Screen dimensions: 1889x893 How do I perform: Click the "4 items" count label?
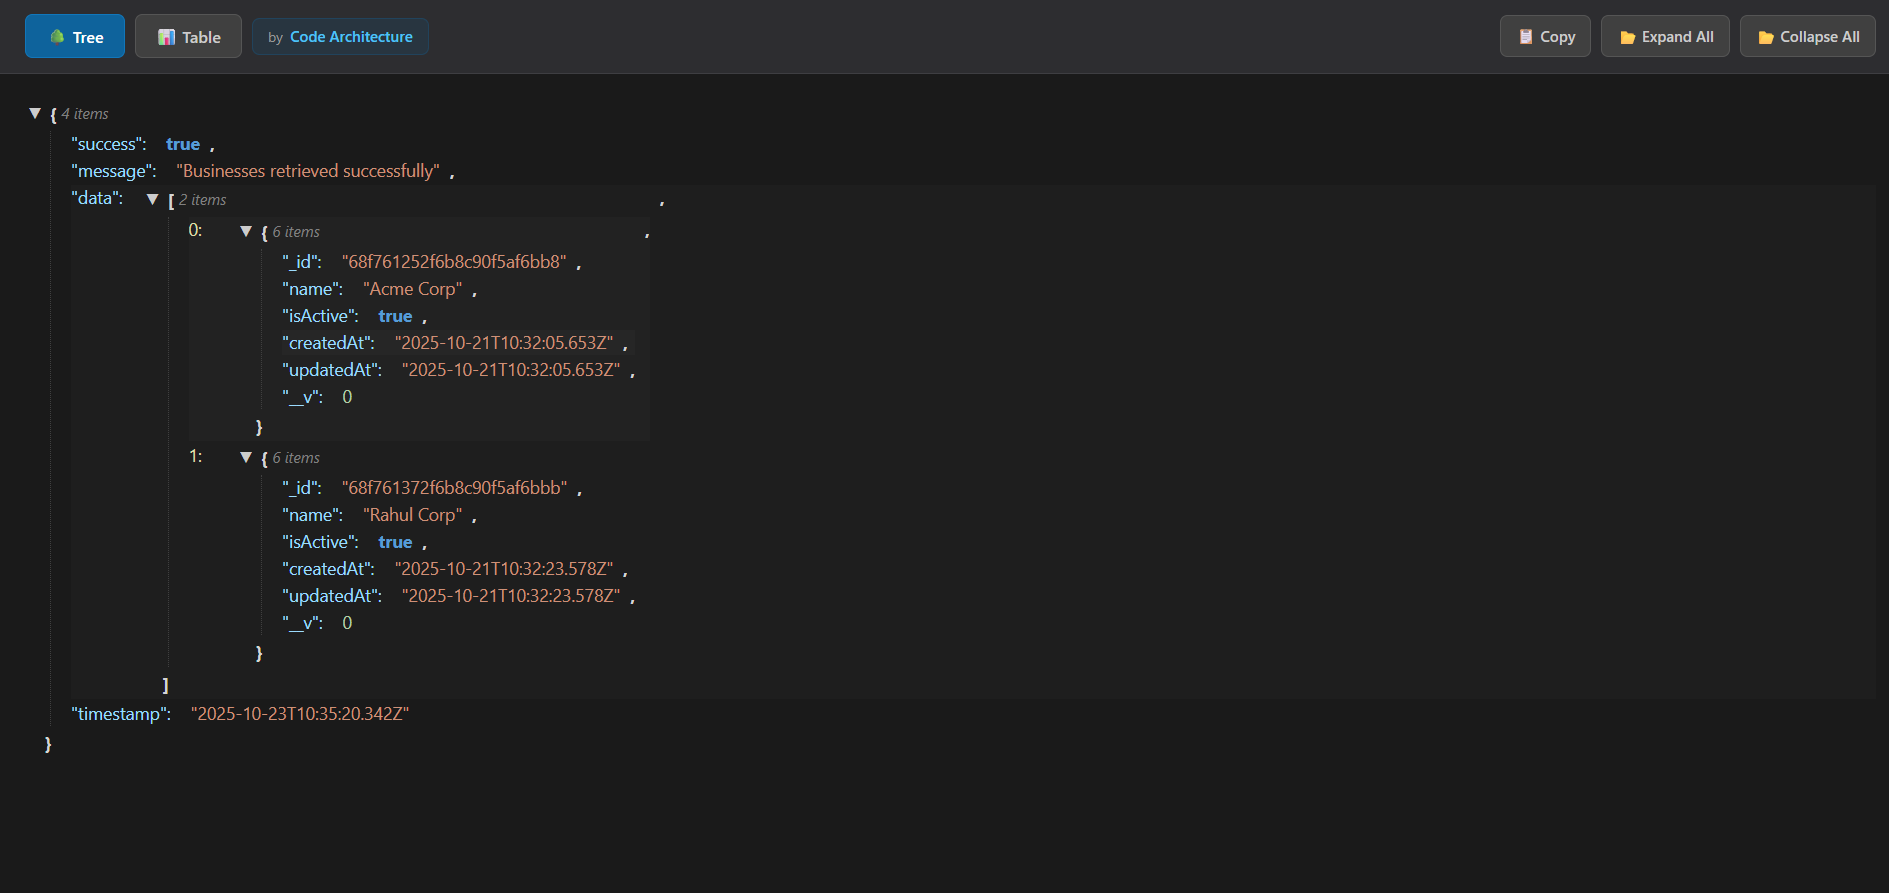click(x=85, y=114)
